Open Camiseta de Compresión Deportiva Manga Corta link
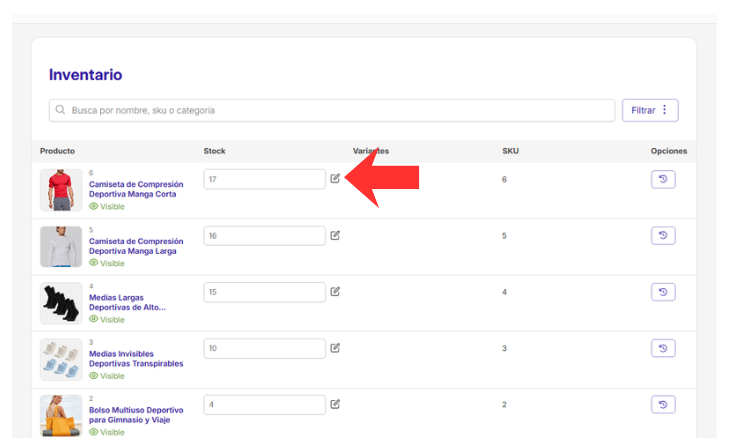748x438 pixels. 135,189
